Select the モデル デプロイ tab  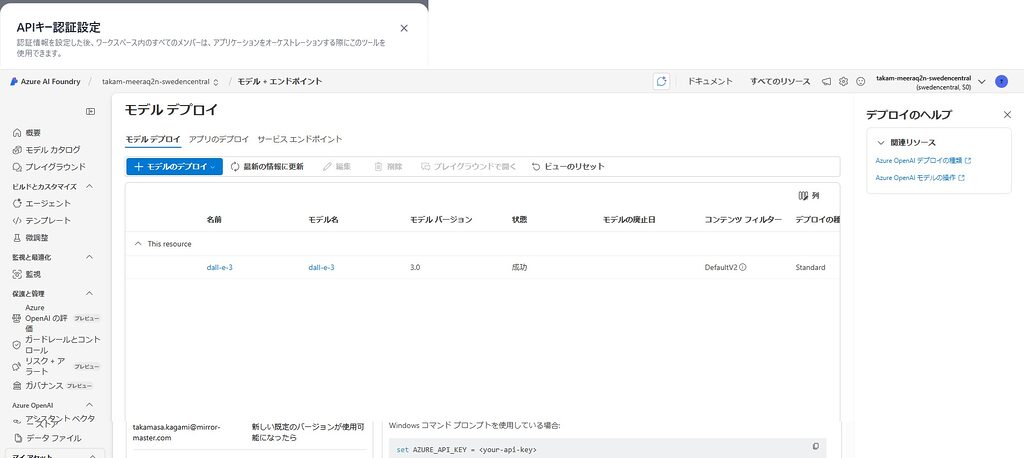[x=153, y=139]
